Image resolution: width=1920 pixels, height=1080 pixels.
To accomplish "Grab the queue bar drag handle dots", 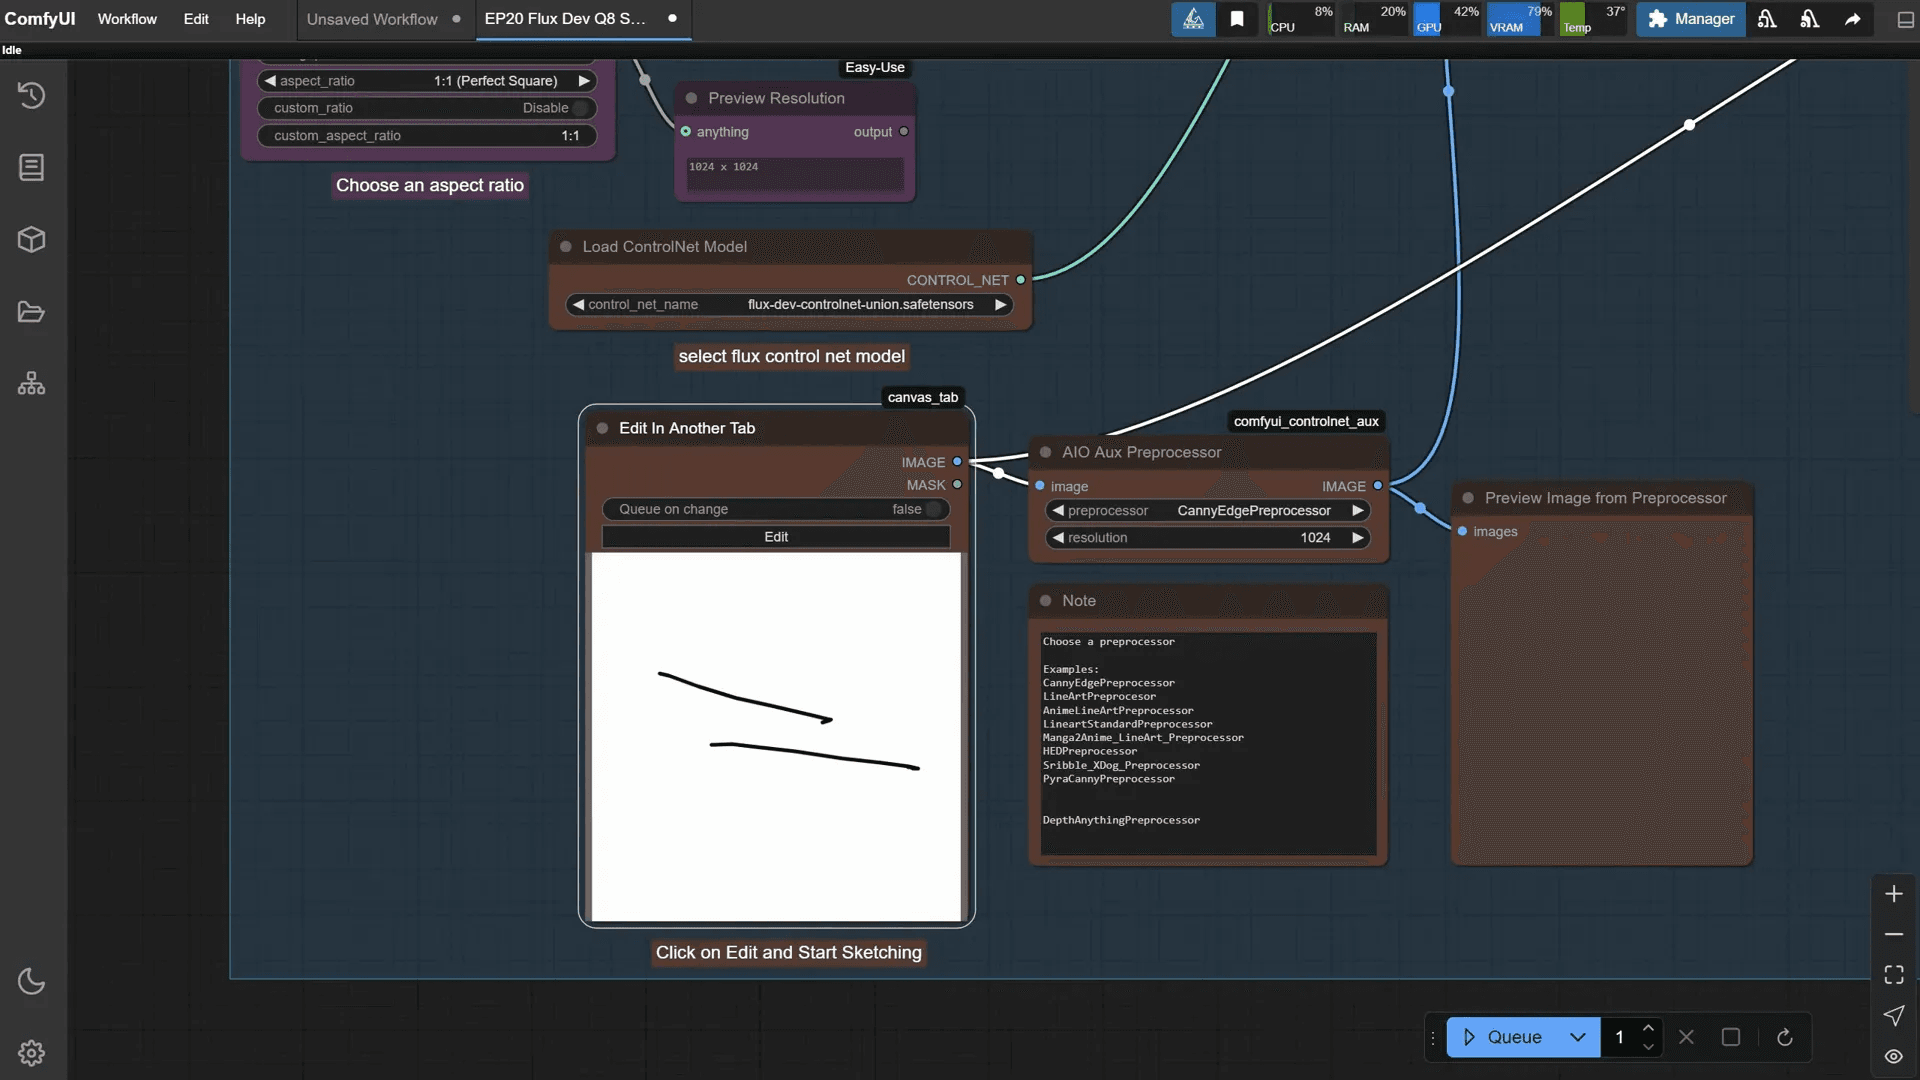I will pyautogui.click(x=1433, y=1037).
